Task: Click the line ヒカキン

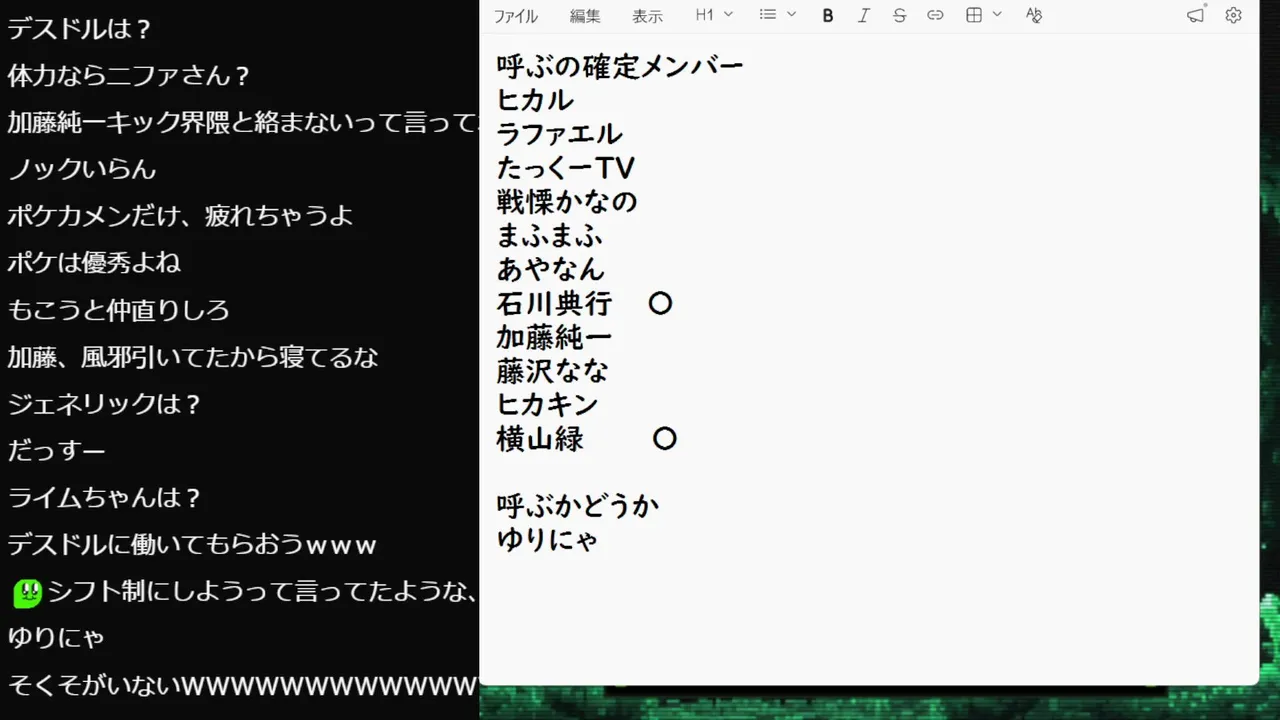Action: [x=547, y=404]
